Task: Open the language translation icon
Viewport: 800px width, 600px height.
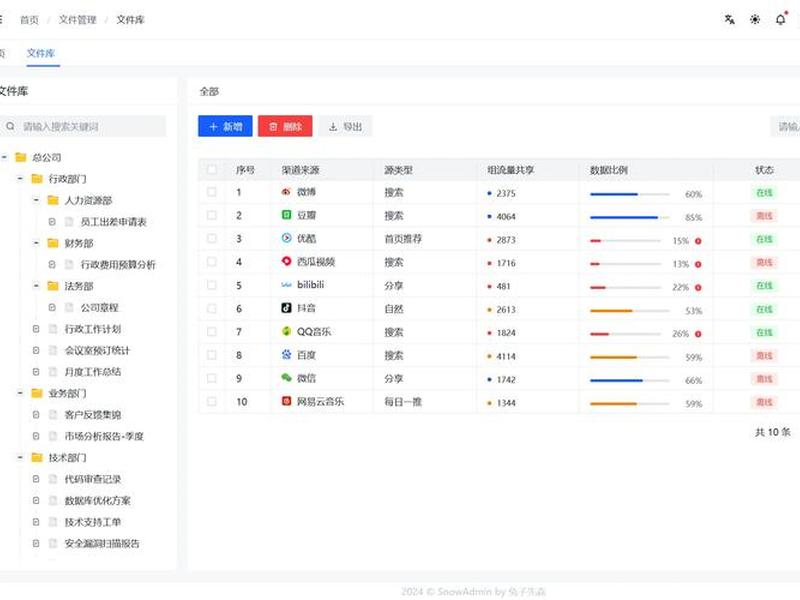Action: pos(730,19)
